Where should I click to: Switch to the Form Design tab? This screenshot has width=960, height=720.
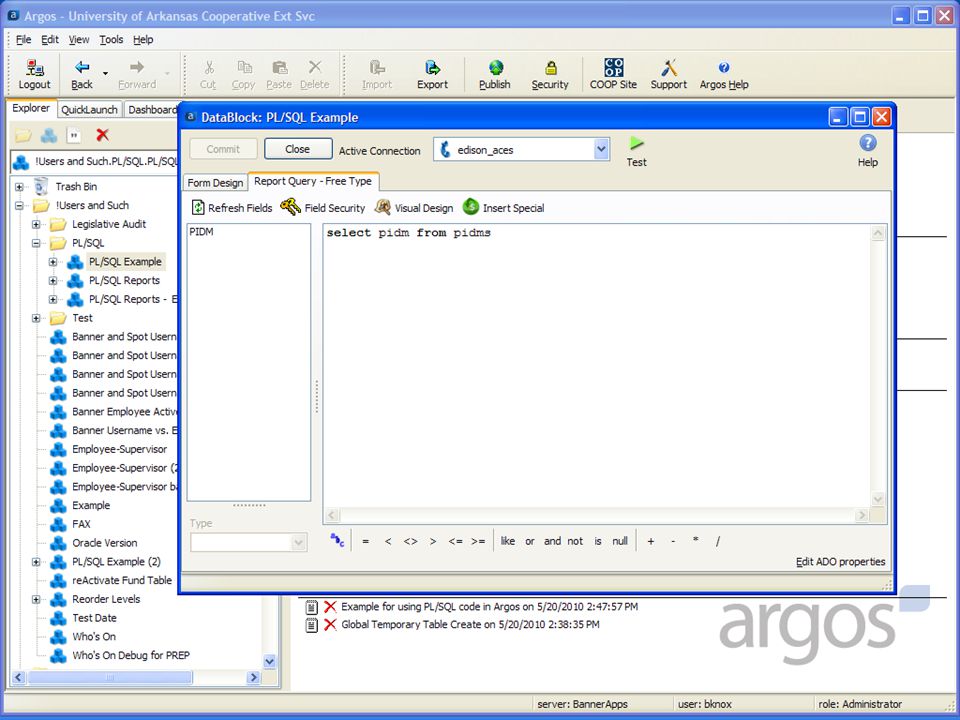tap(216, 182)
